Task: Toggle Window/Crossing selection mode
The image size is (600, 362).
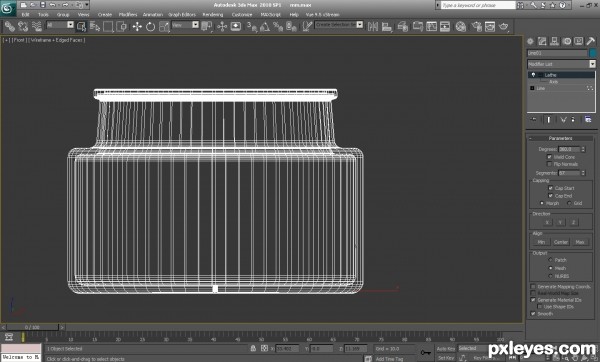Action: (122, 26)
